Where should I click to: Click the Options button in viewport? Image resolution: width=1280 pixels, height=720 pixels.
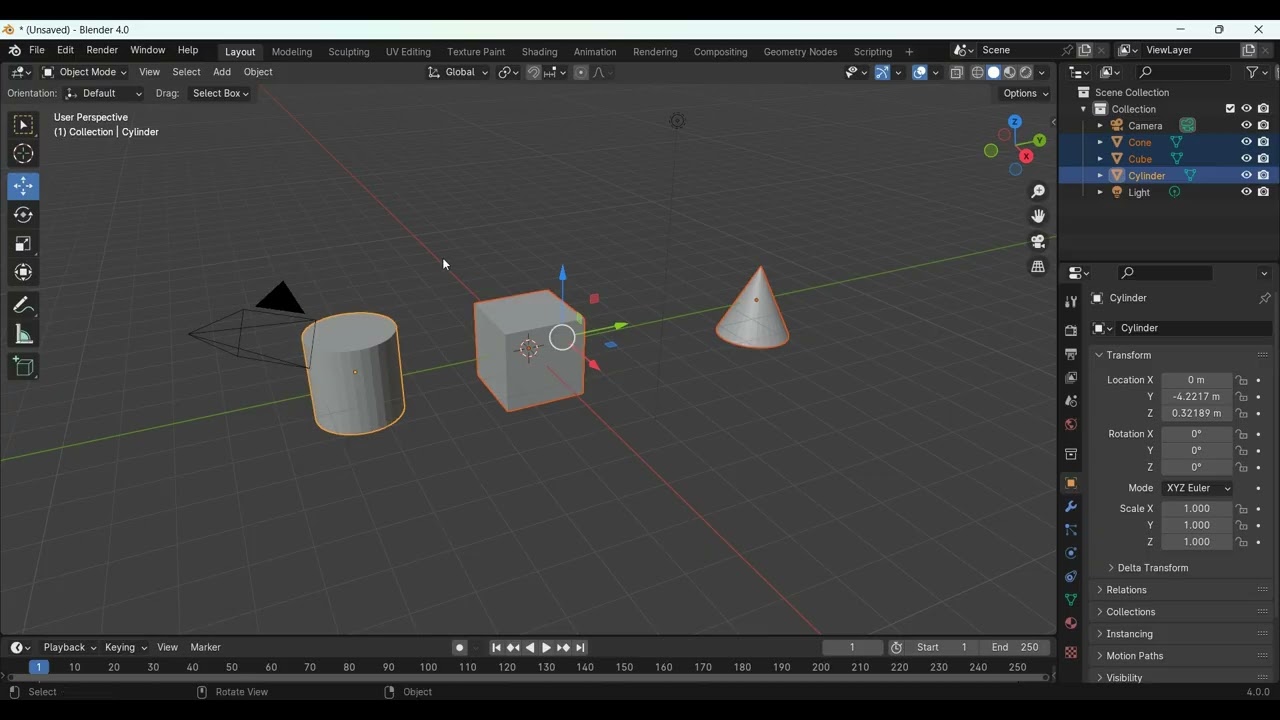pos(1026,93)
